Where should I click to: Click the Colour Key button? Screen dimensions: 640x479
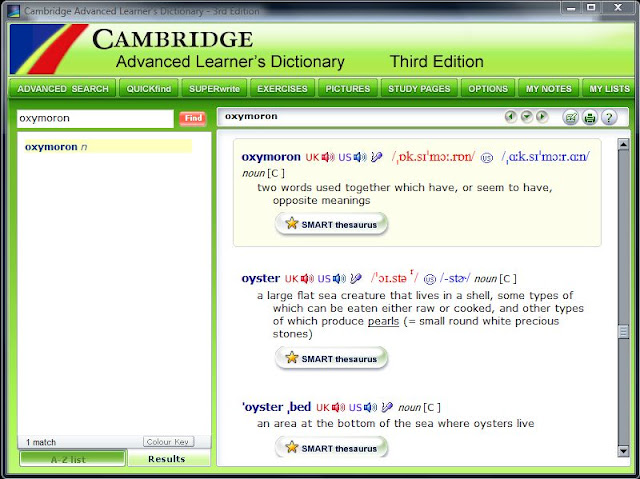(168, 442)
